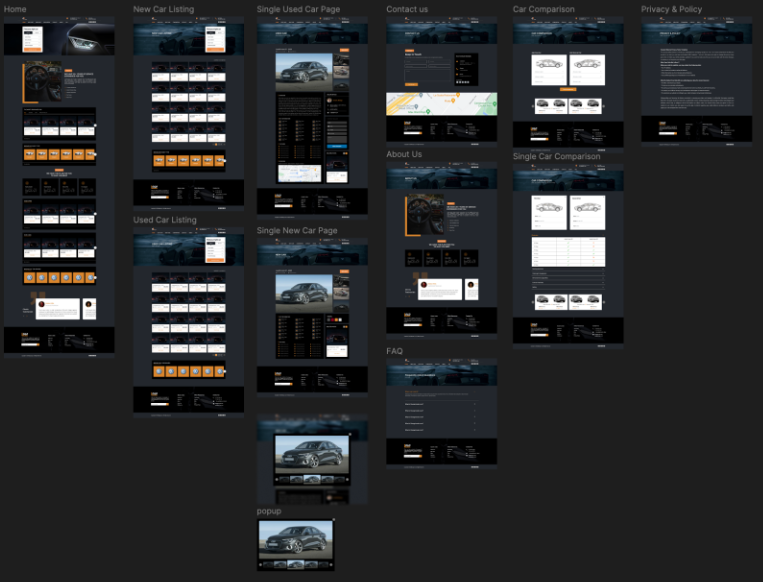This screenshot has height=582, width=763.
Task: Select the "popup" frame label
Action: point(269,511)
